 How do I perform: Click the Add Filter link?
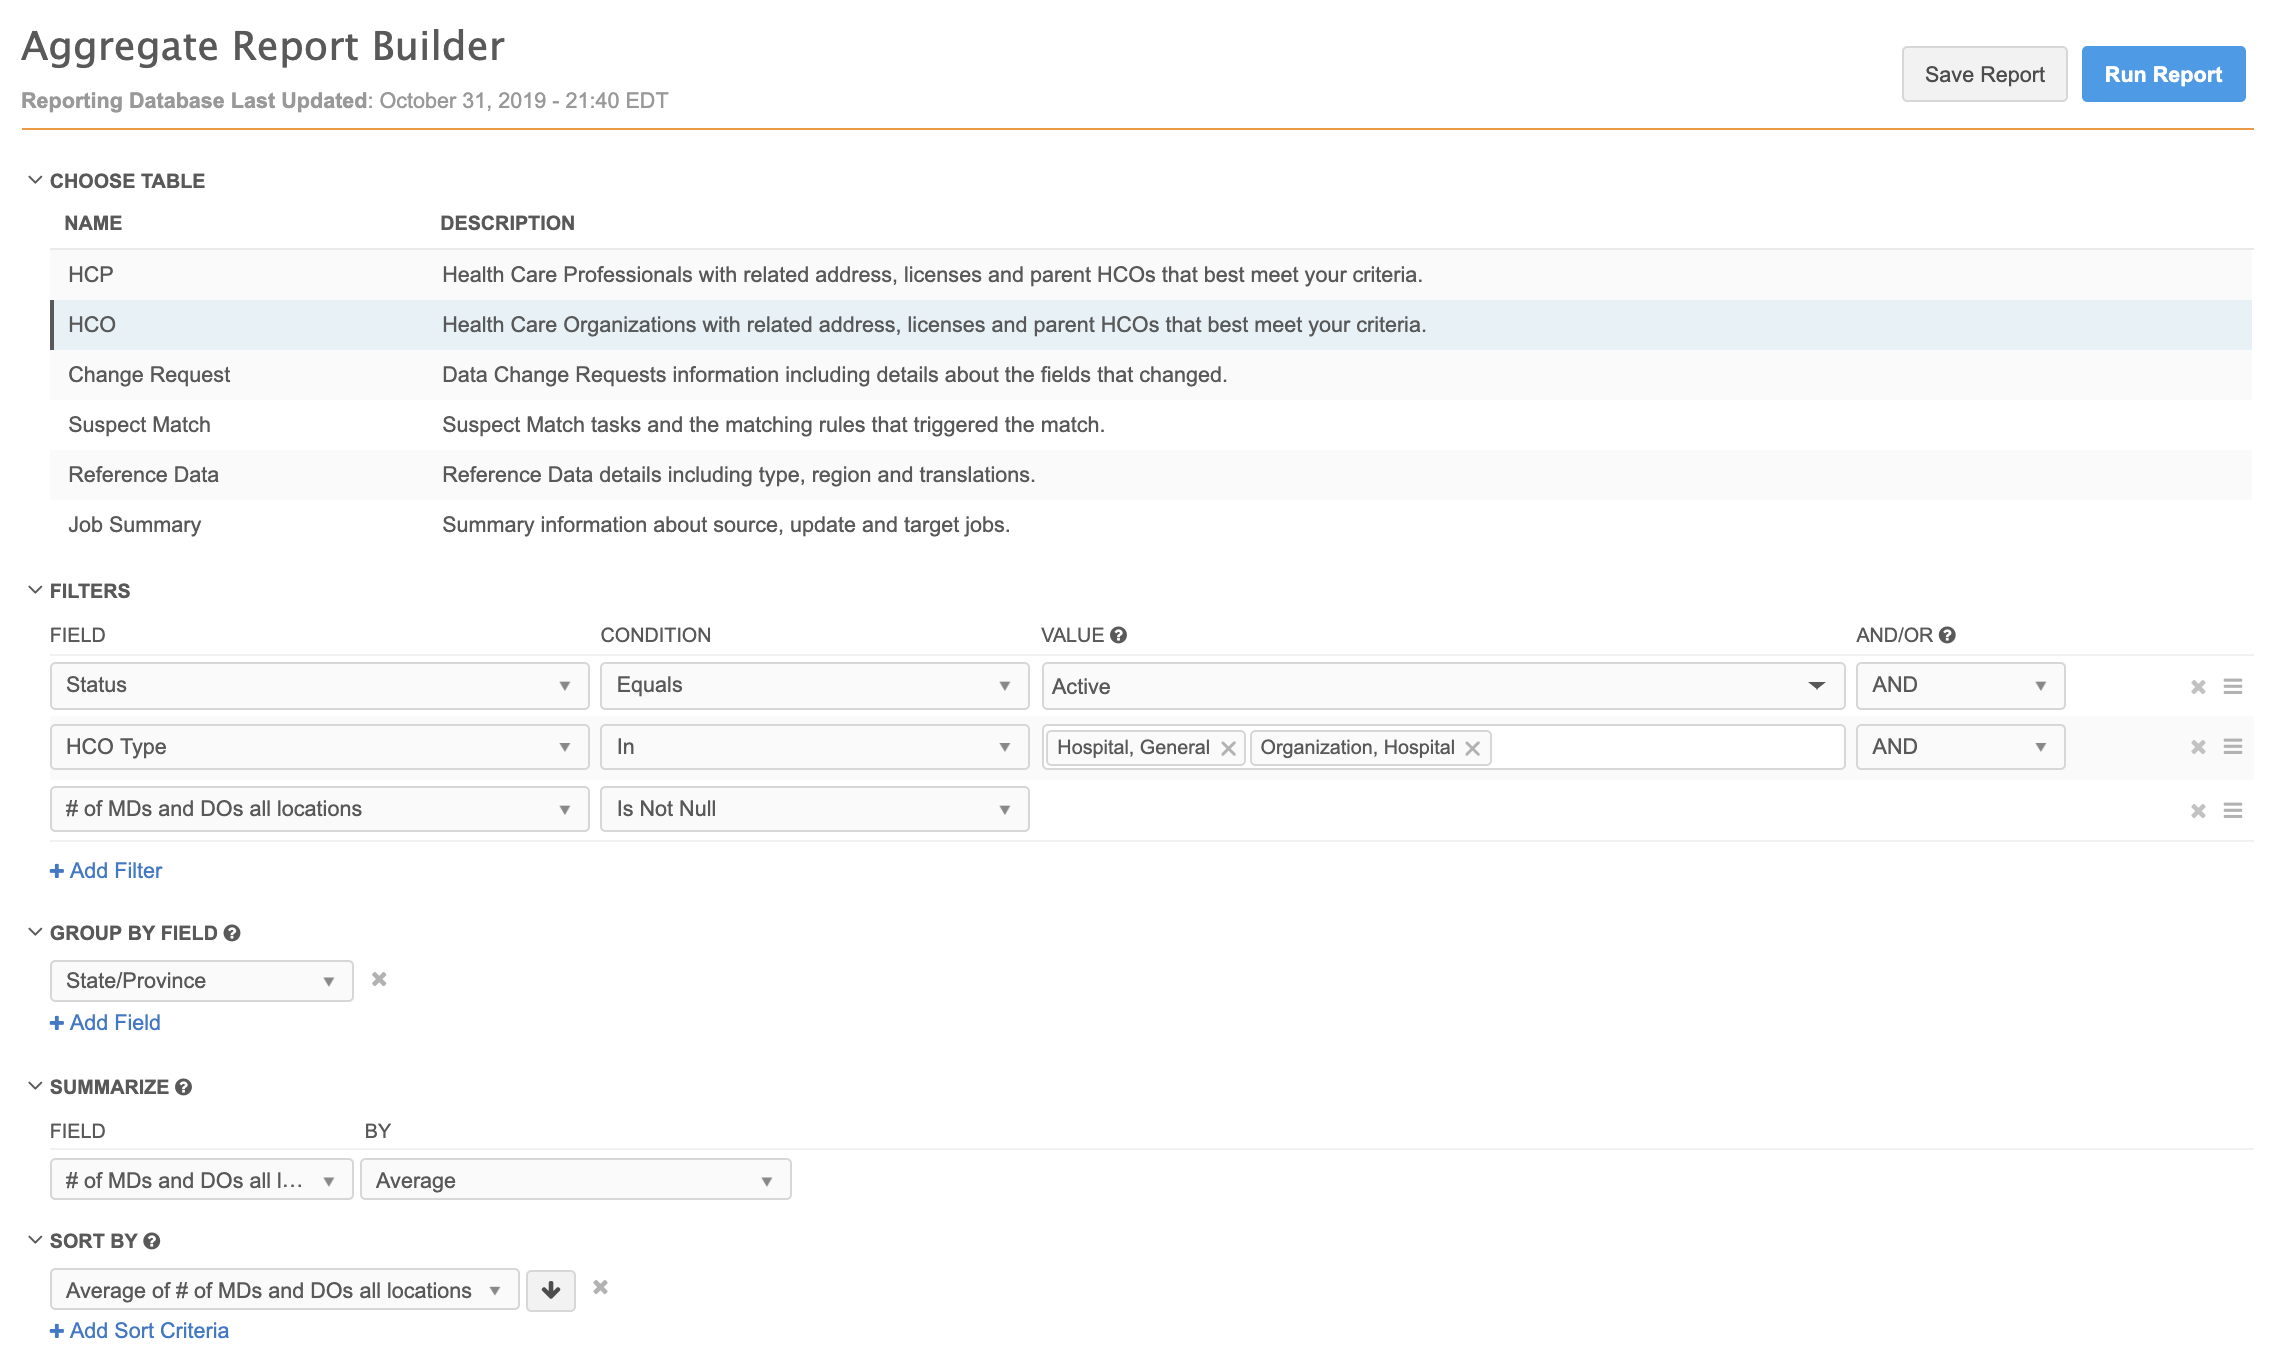coord(106,871)
